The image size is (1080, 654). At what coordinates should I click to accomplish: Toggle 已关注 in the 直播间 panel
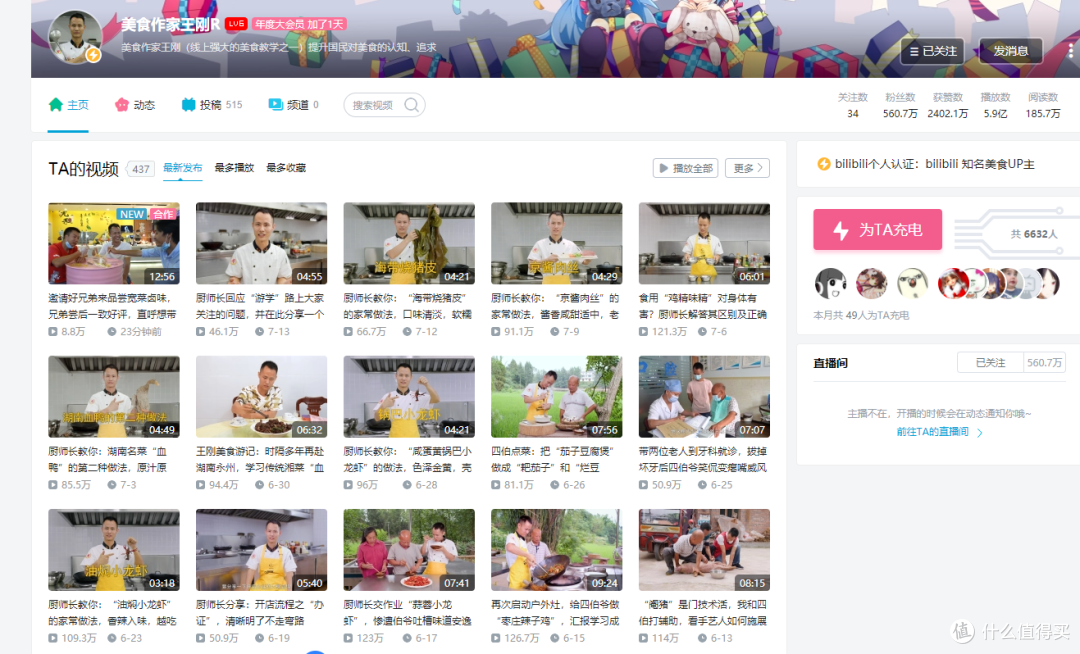[x=990, y=363]
